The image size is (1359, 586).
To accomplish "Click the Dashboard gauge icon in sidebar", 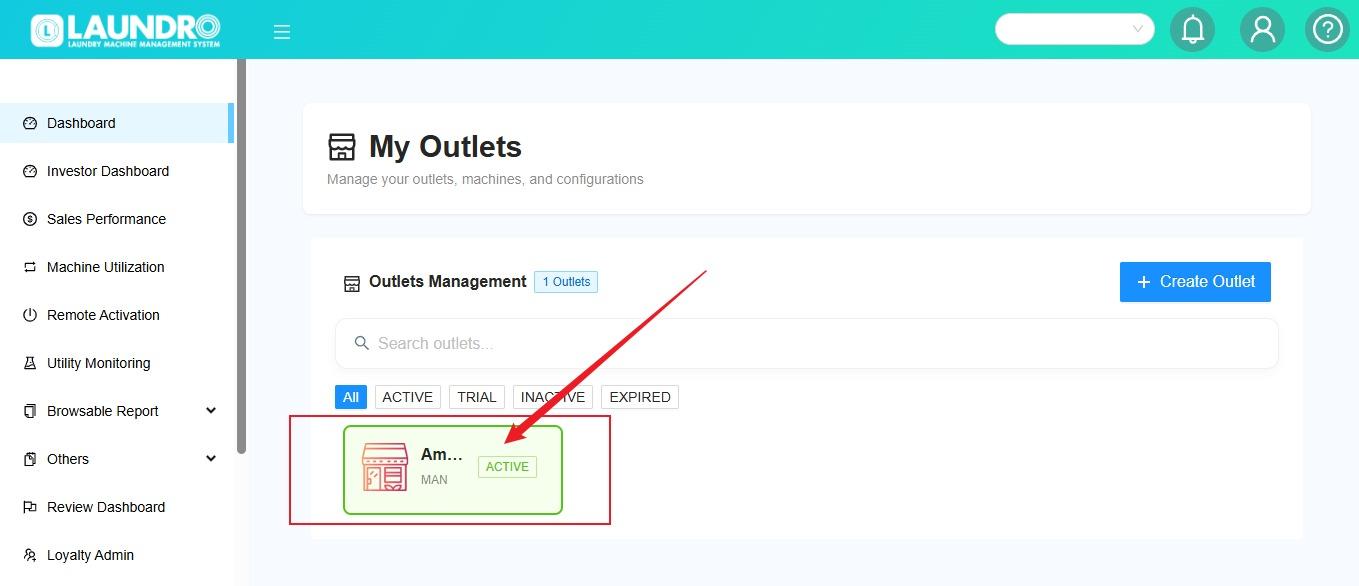I will (30, 123).
